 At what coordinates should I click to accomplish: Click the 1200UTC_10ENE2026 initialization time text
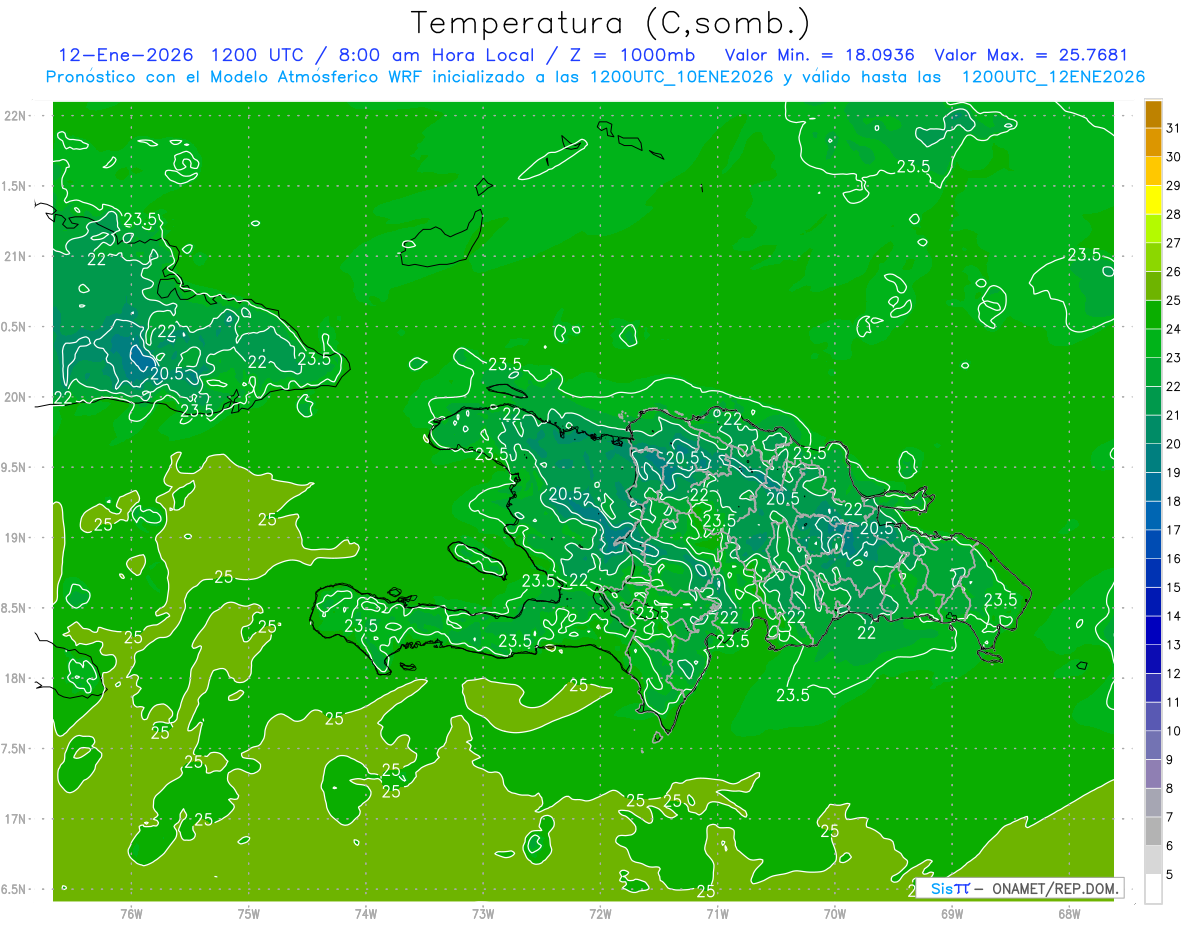682,77
